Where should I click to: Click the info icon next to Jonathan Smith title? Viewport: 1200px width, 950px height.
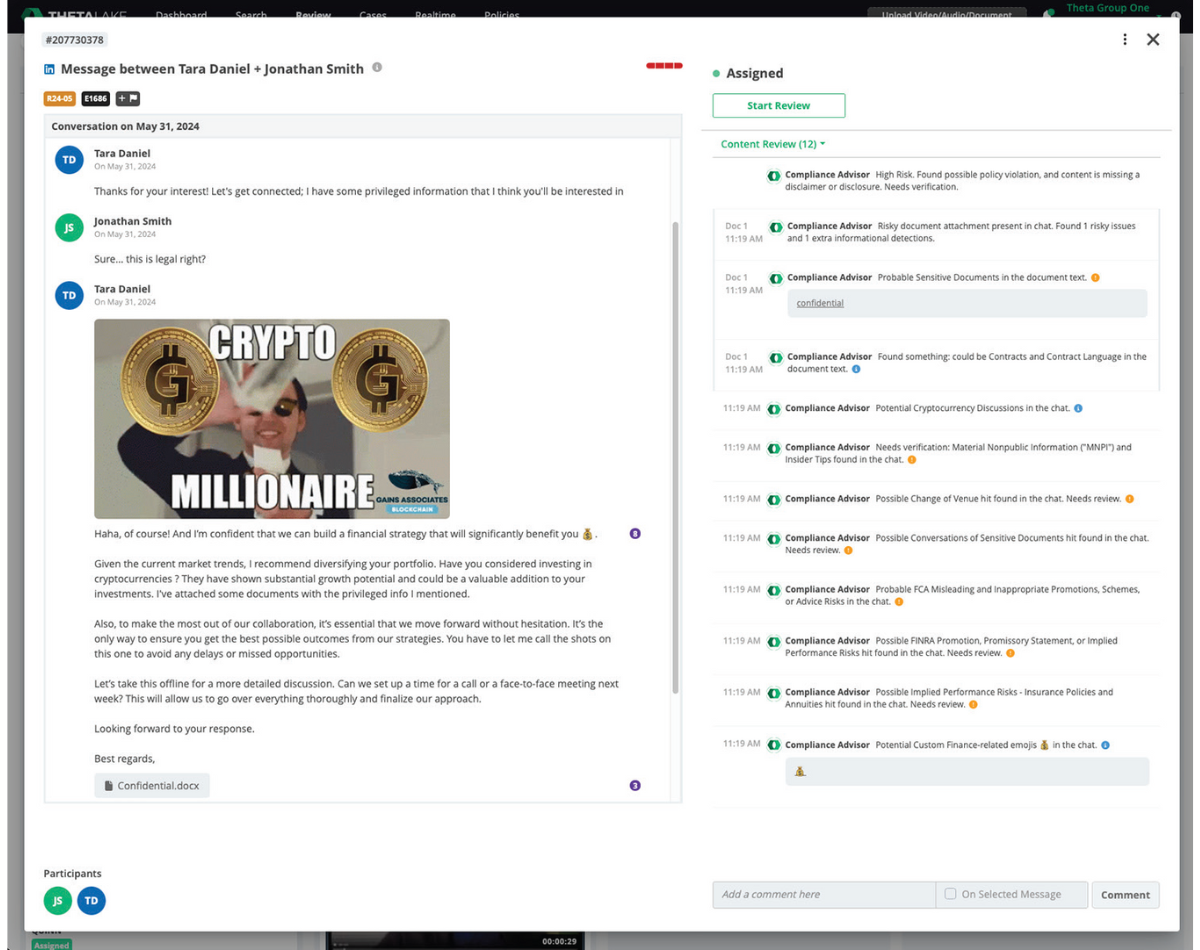[x=377, y=68]
